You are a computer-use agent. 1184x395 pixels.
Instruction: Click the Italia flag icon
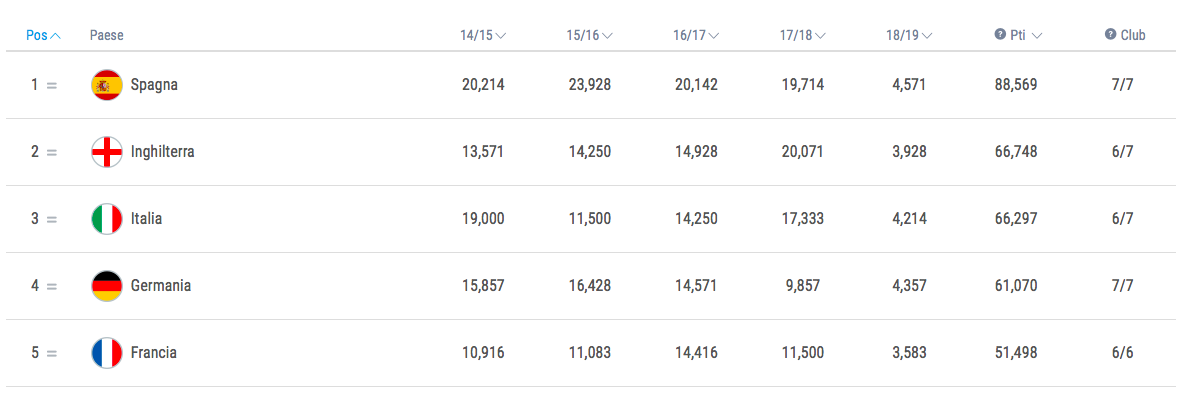[106, 219]
